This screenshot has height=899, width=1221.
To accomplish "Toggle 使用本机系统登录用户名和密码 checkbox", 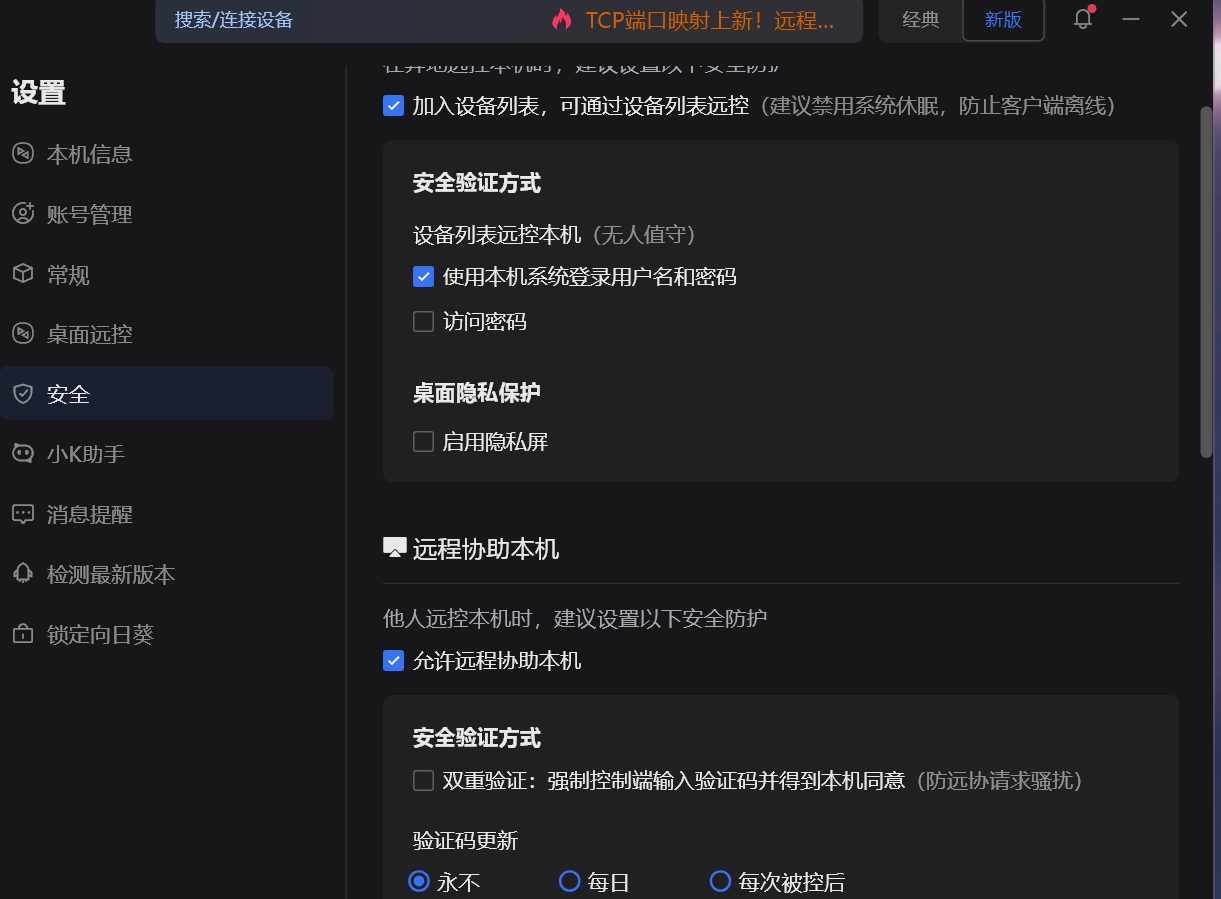I will [x=423, y=277].
